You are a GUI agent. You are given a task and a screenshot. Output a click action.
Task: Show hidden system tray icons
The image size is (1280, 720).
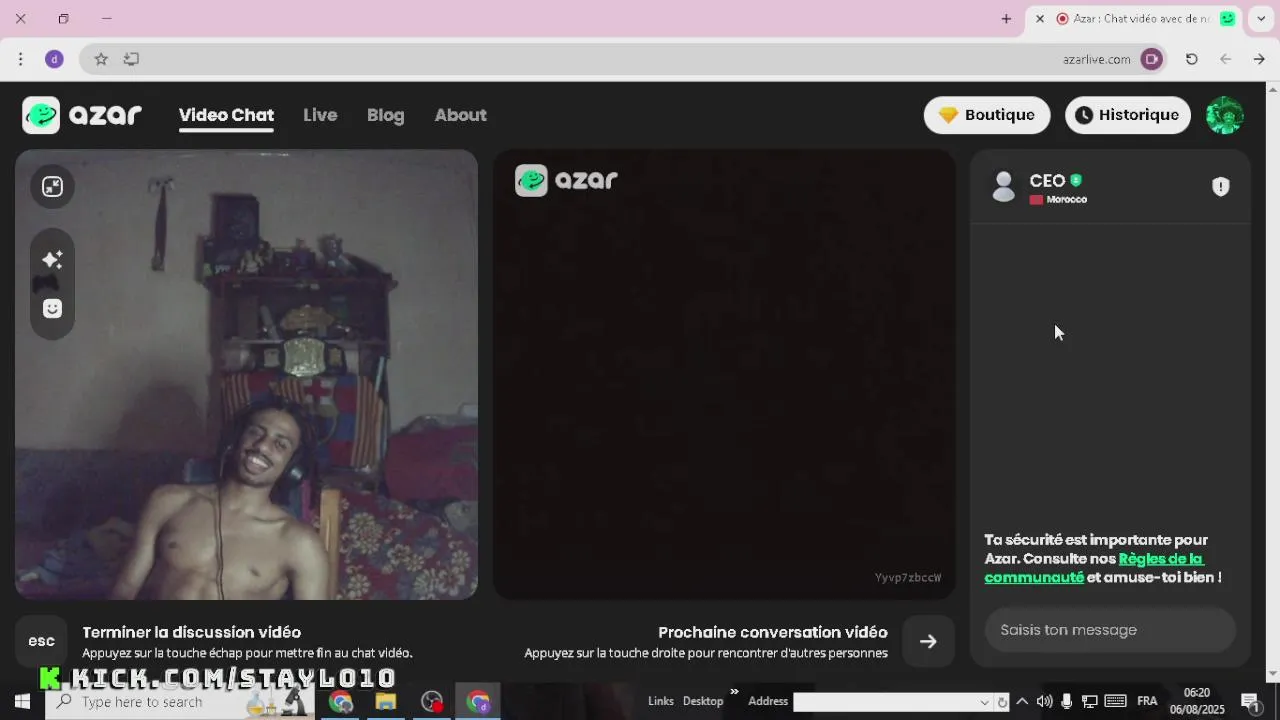click(1022, 701)
